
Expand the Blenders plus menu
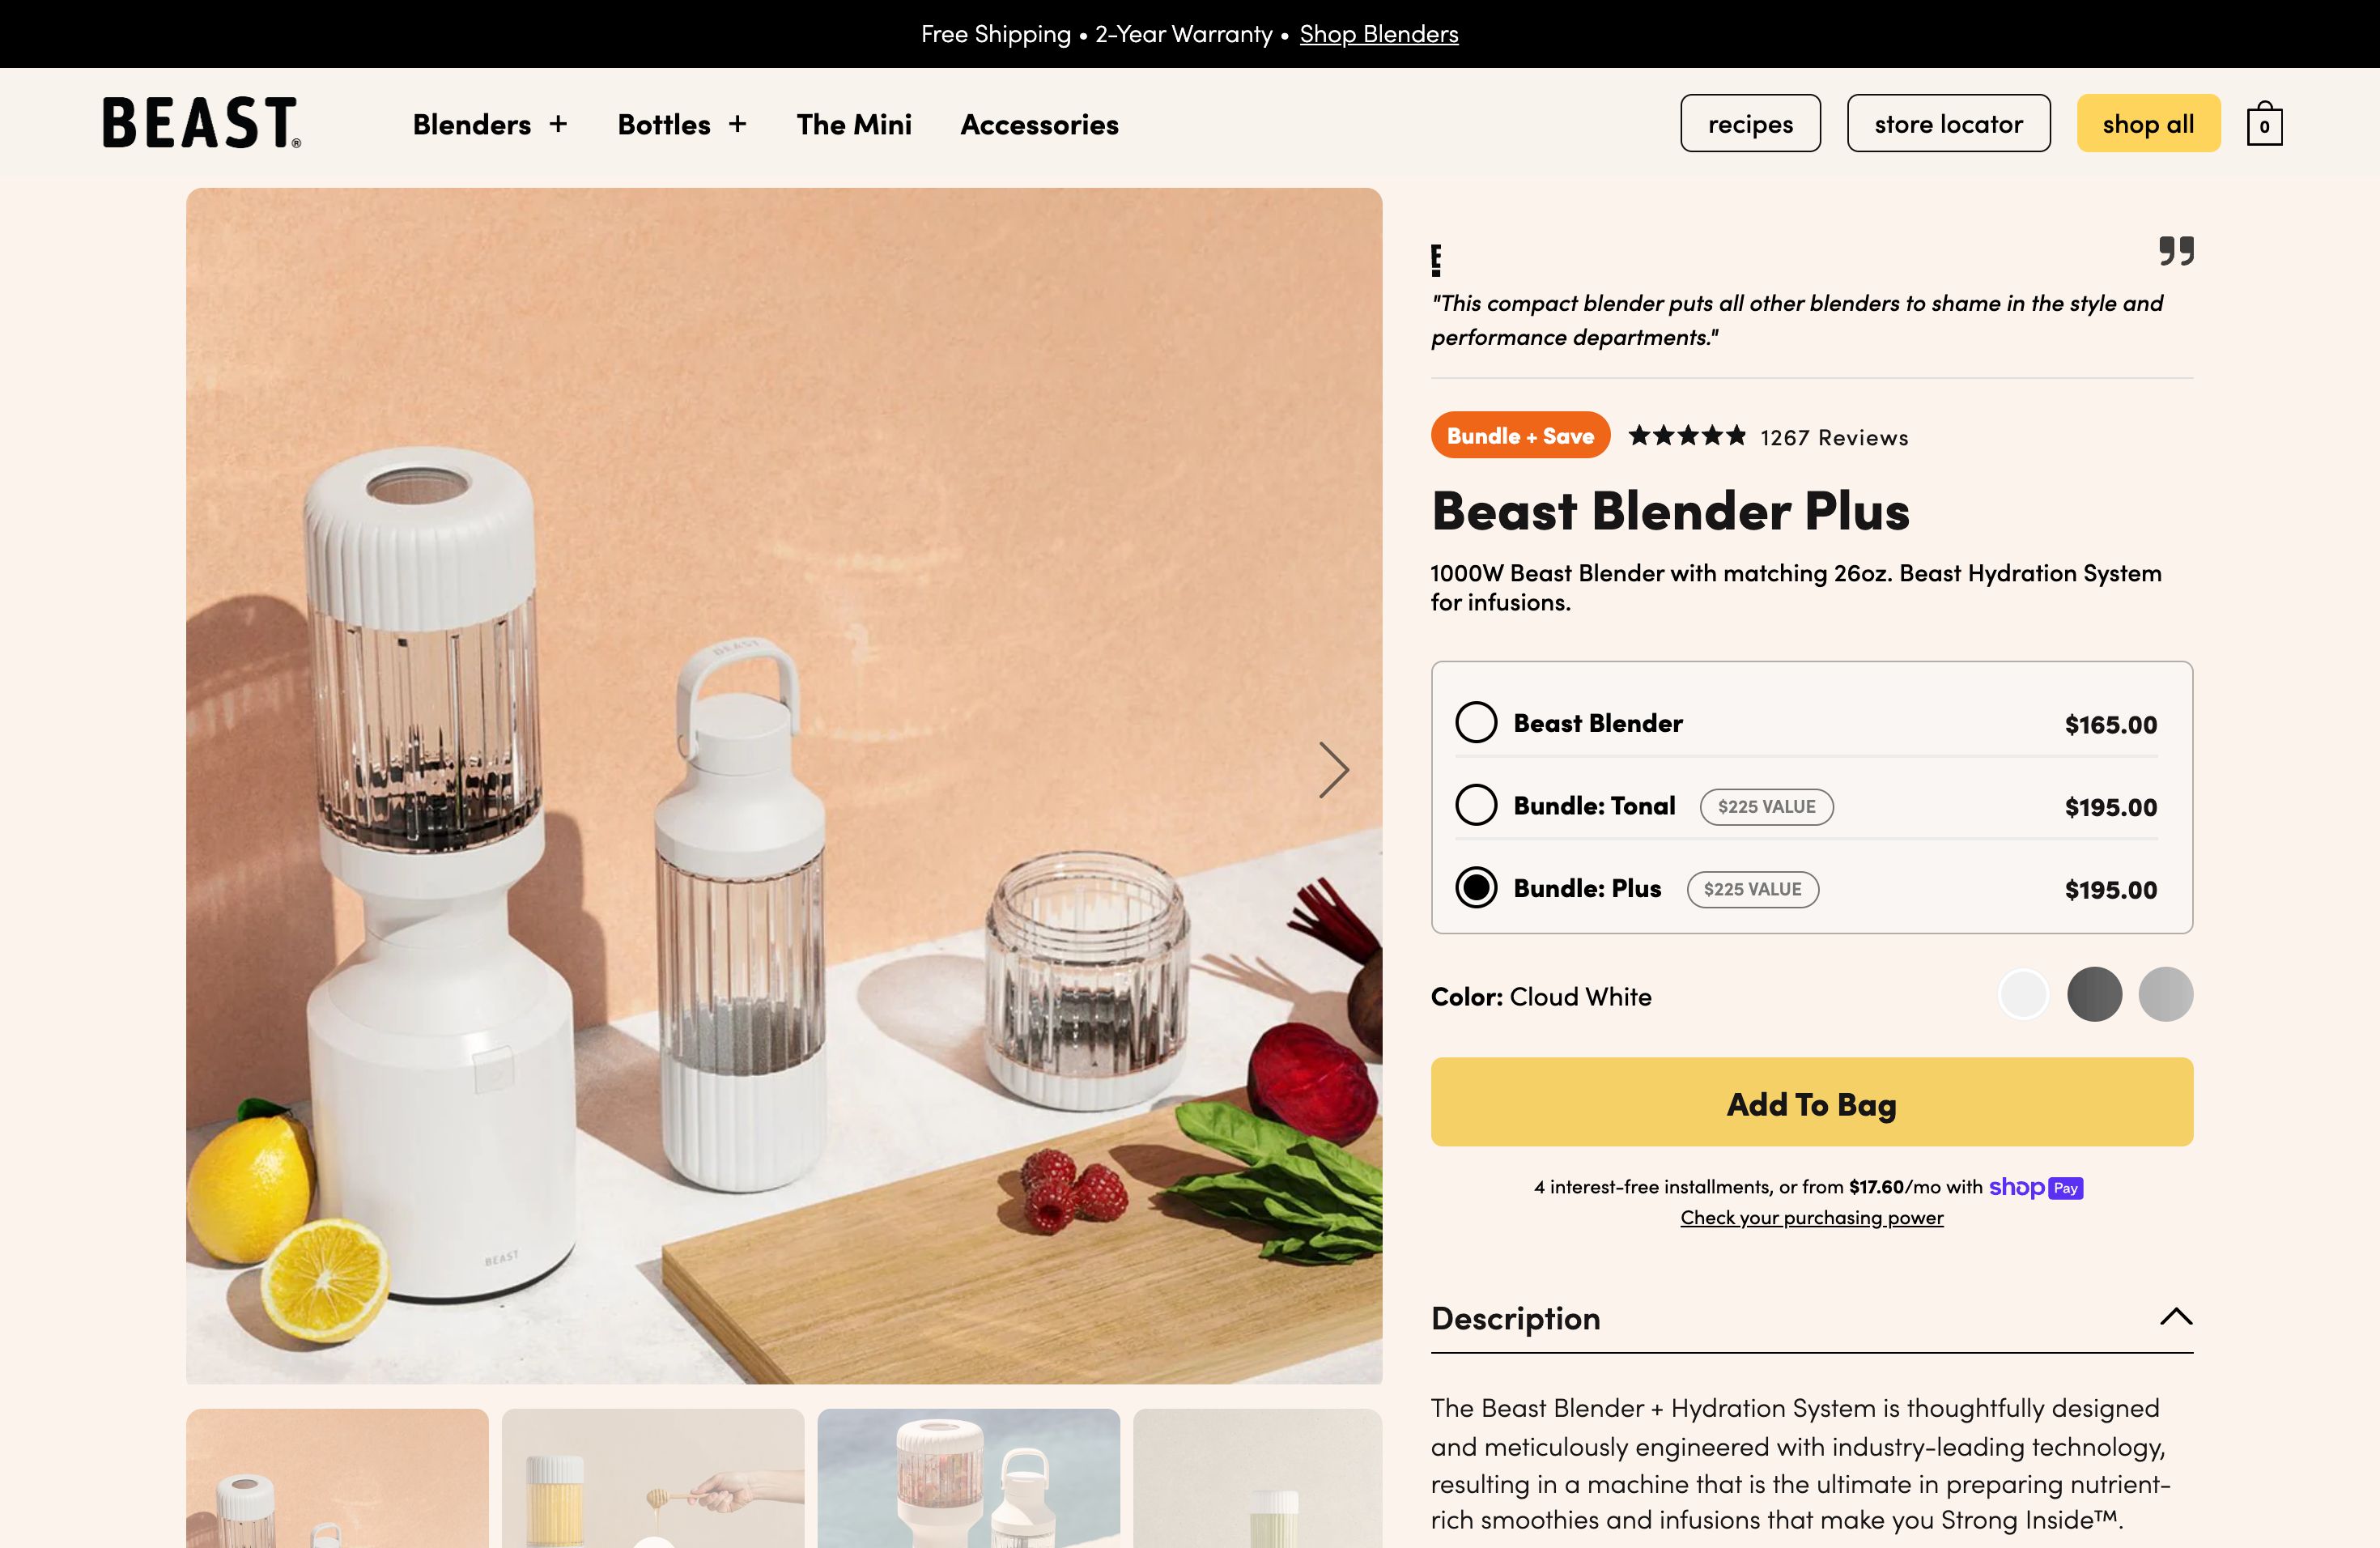click(558, 124)
